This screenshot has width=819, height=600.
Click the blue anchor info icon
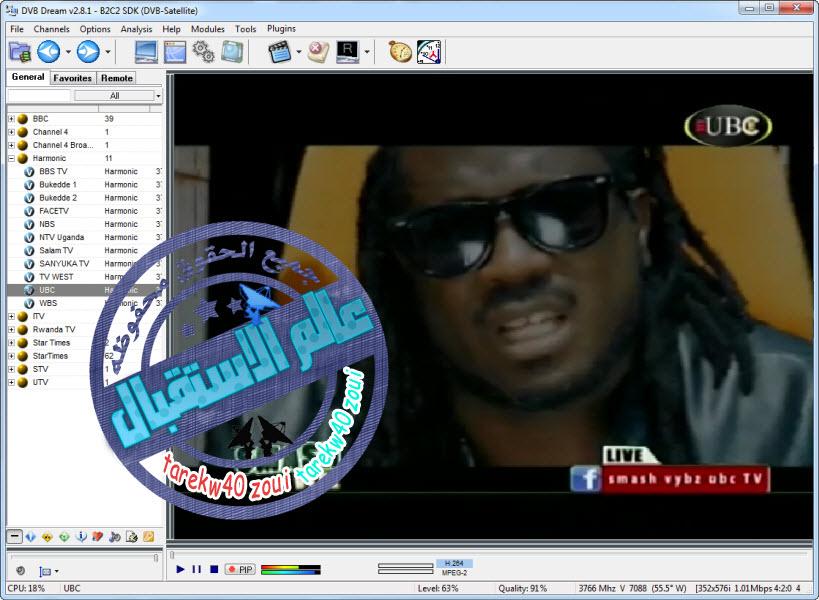(81, 537)
